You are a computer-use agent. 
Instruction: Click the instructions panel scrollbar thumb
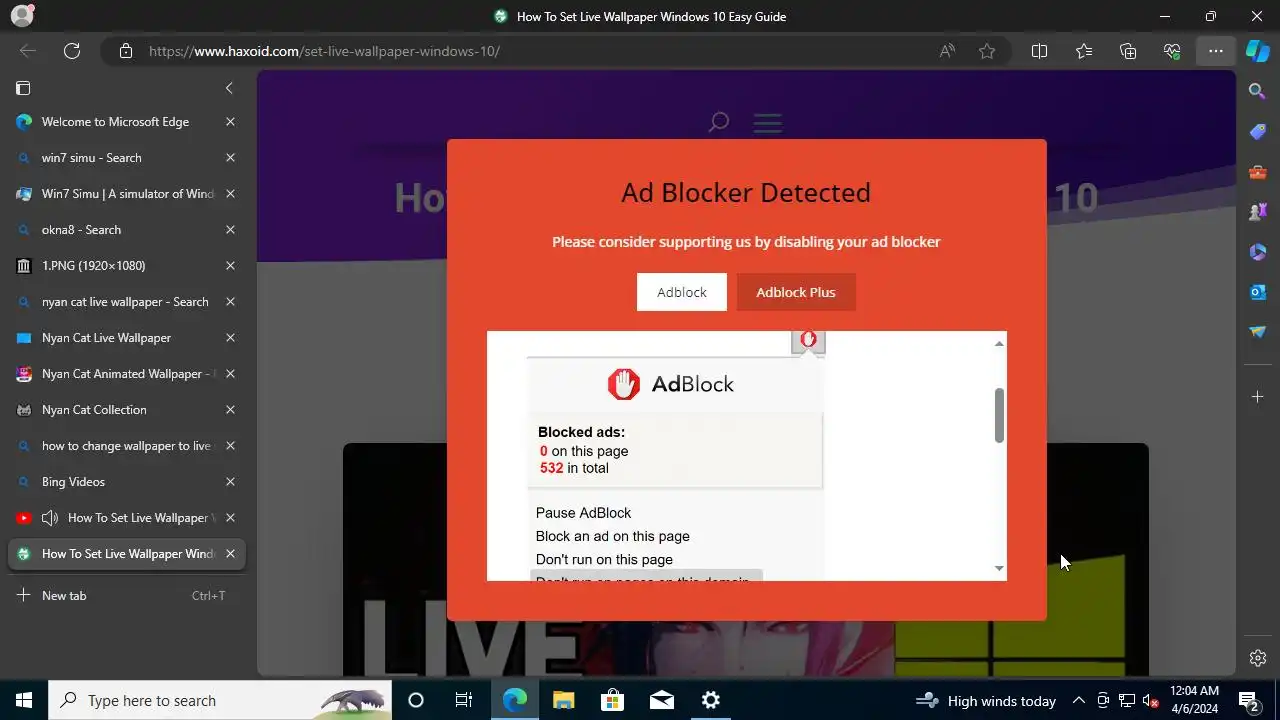999,415
